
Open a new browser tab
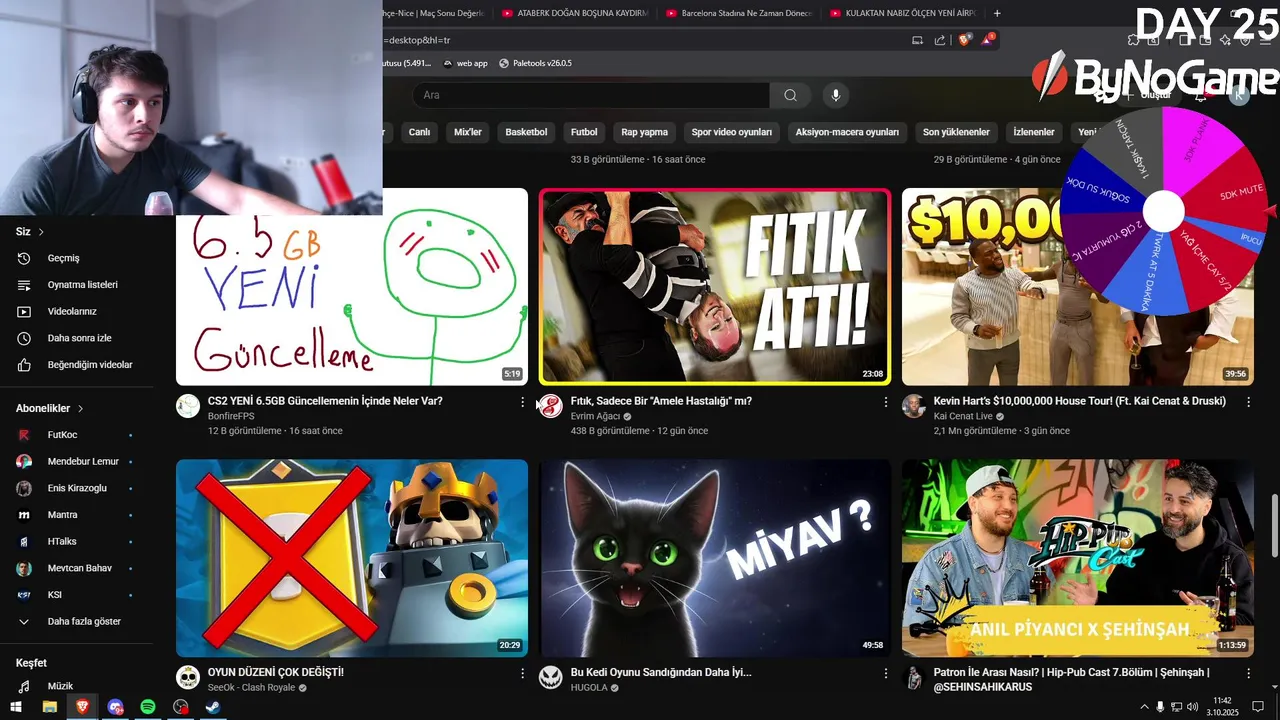click(997, 13)
